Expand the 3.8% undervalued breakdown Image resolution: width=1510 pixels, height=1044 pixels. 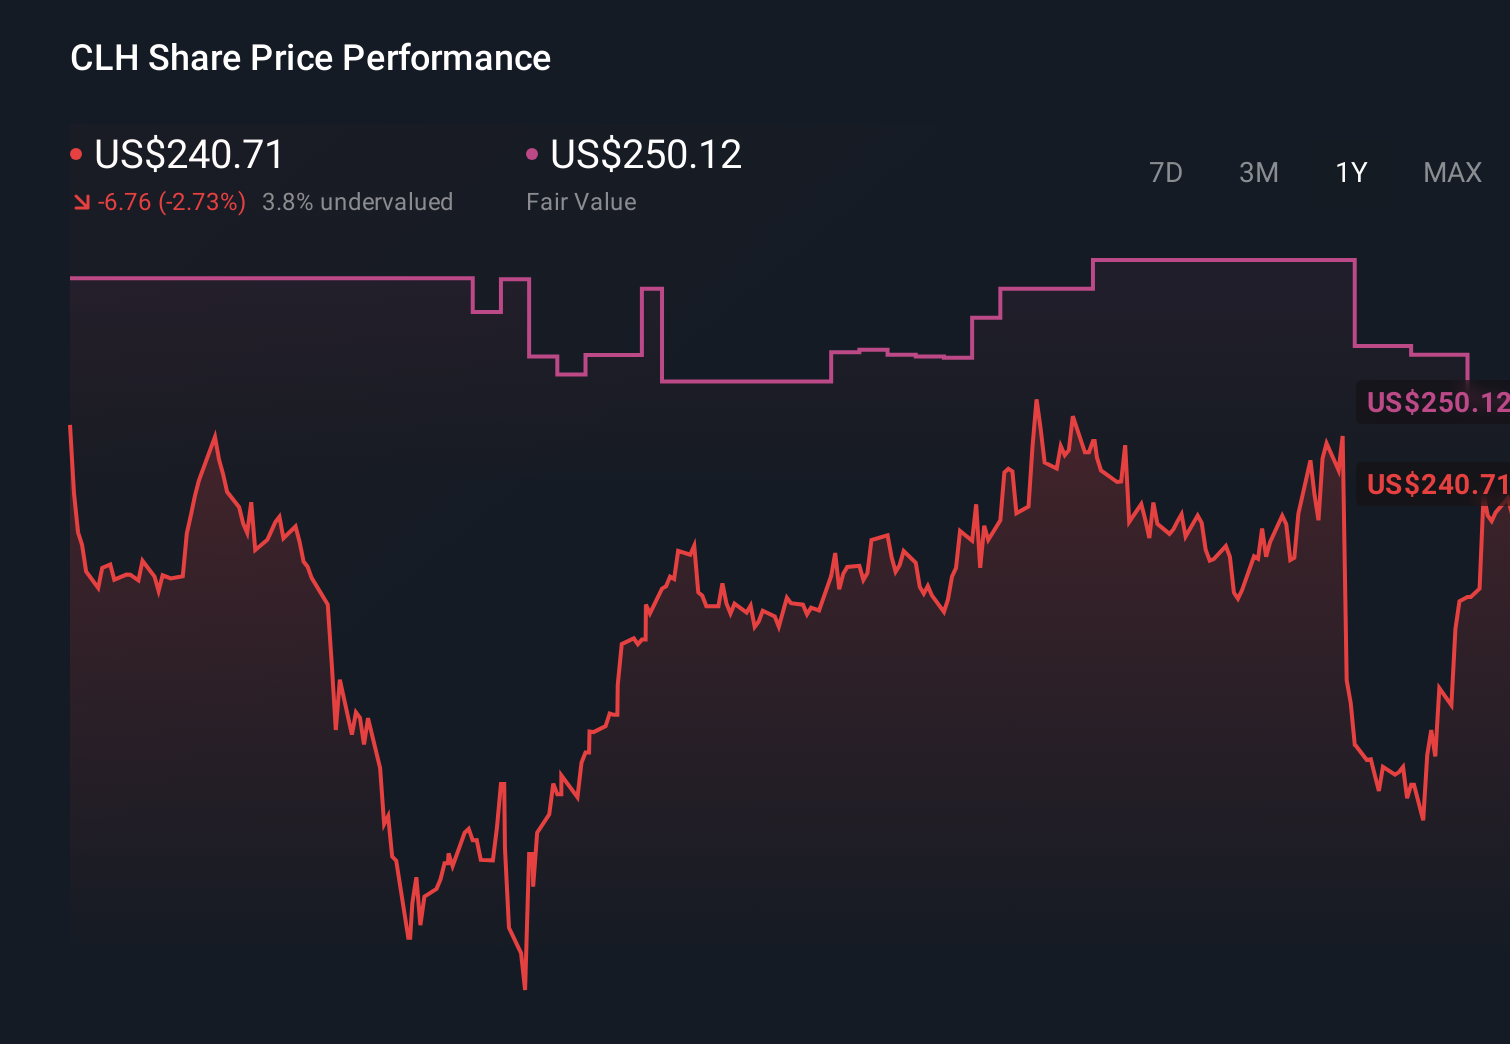point(358,201)
